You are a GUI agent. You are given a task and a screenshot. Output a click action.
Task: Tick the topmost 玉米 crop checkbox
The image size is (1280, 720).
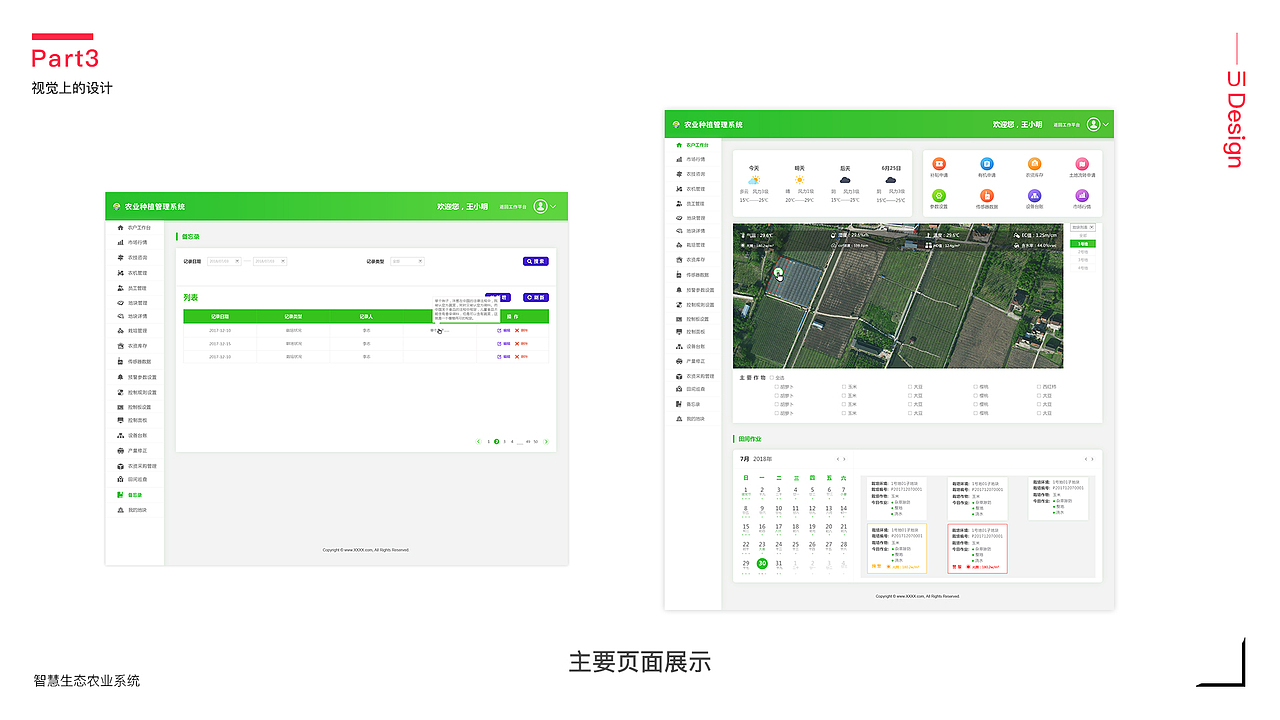tap(844, 386)
